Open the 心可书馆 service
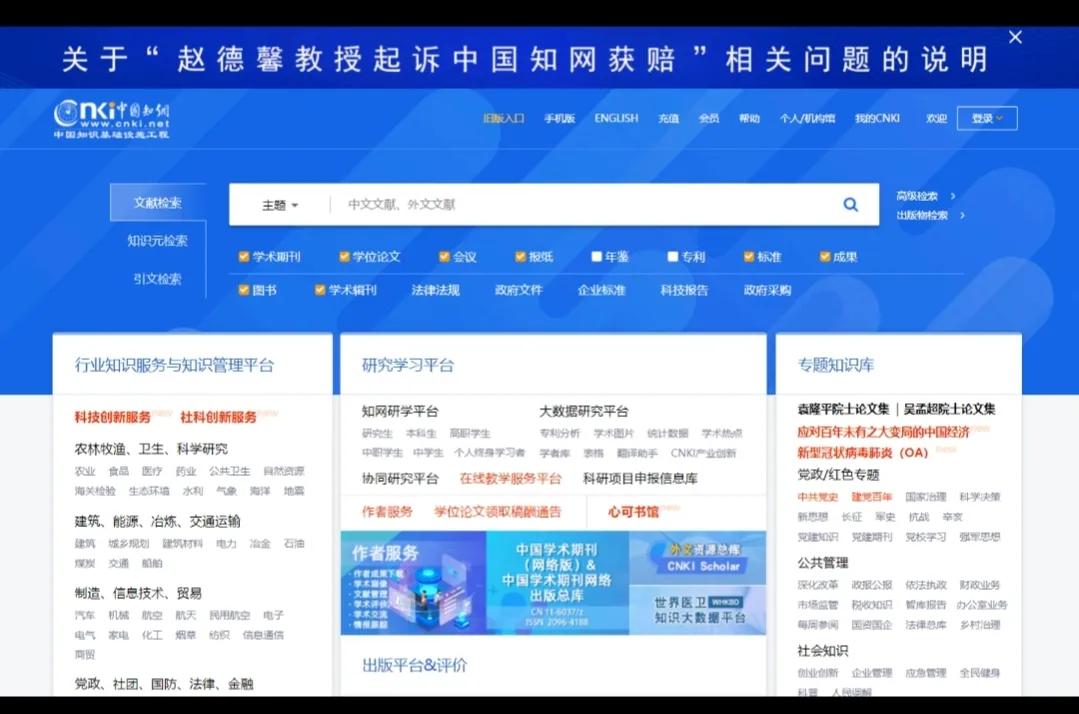1079x714 pixels. (633, 511)
